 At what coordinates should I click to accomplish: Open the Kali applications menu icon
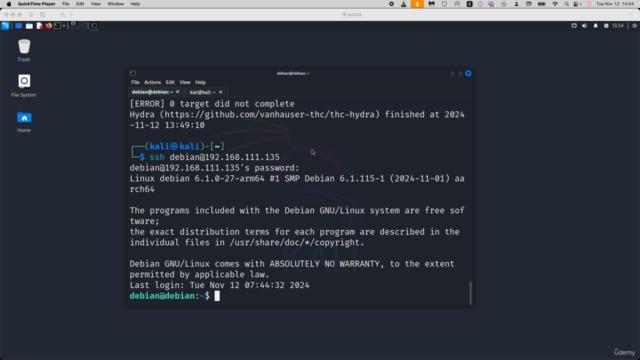5,26
